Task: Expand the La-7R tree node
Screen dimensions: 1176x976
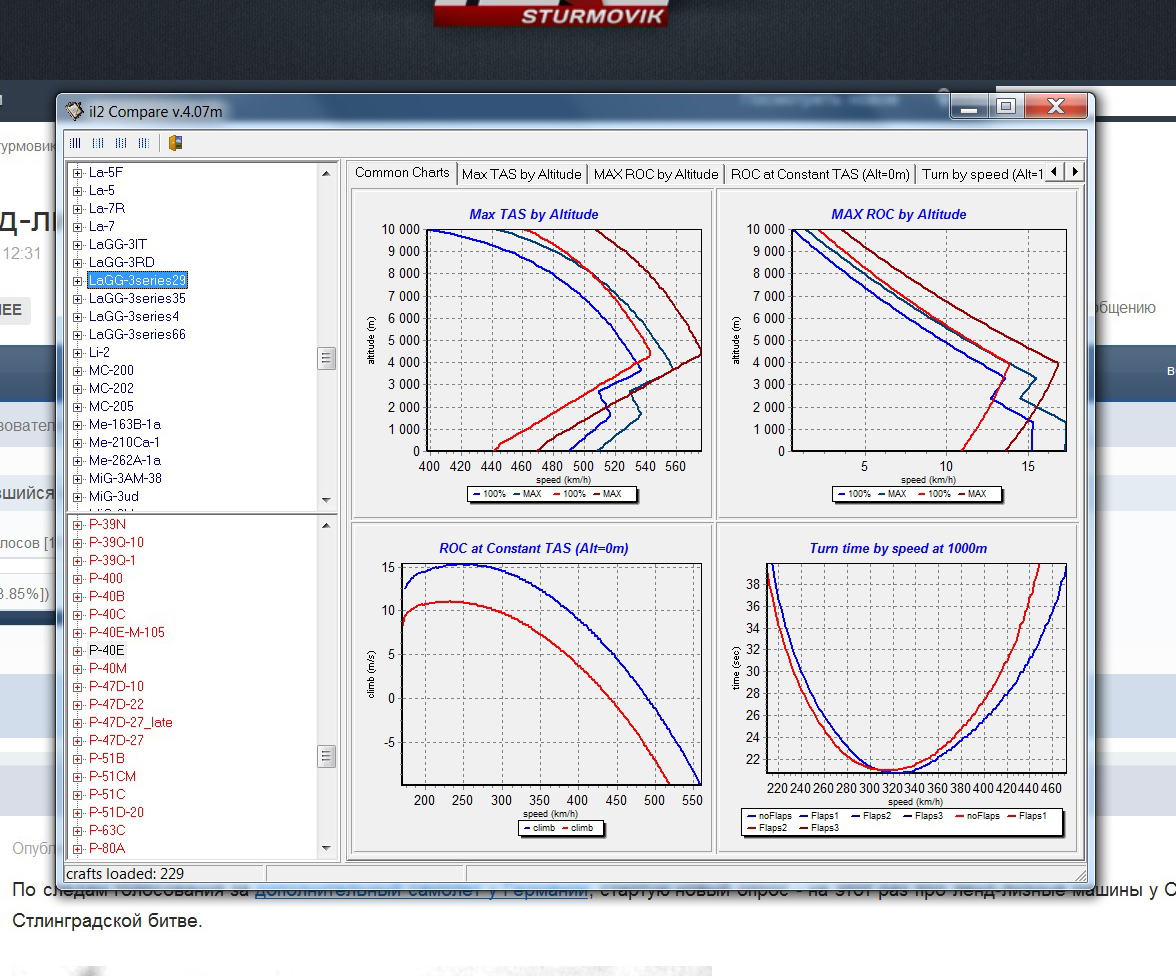Action: pos(77,209)
